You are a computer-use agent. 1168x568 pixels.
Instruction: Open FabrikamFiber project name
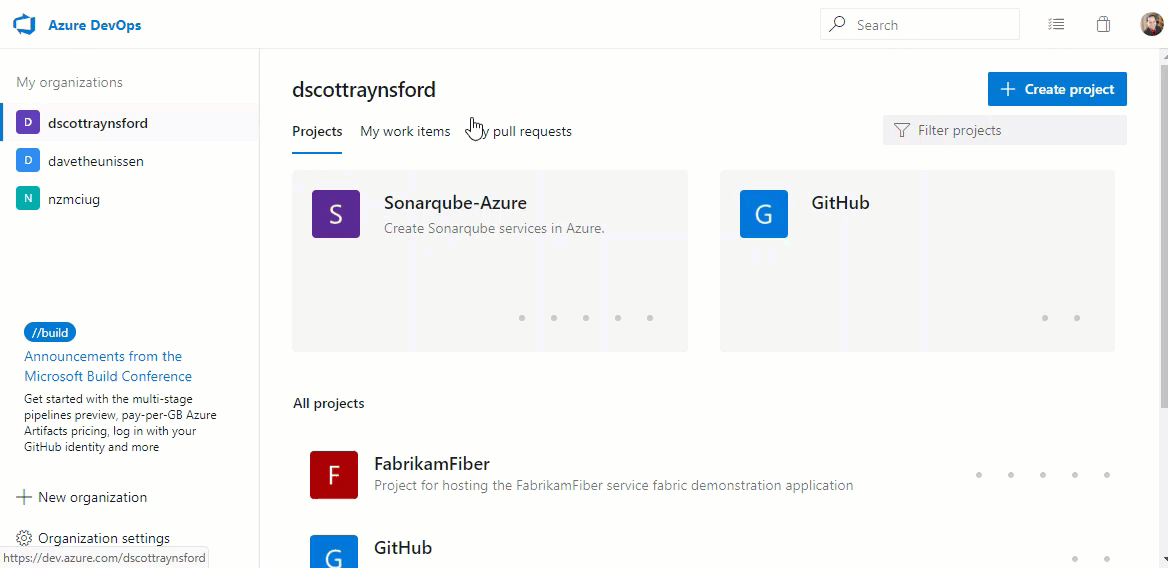click(432, 464)
